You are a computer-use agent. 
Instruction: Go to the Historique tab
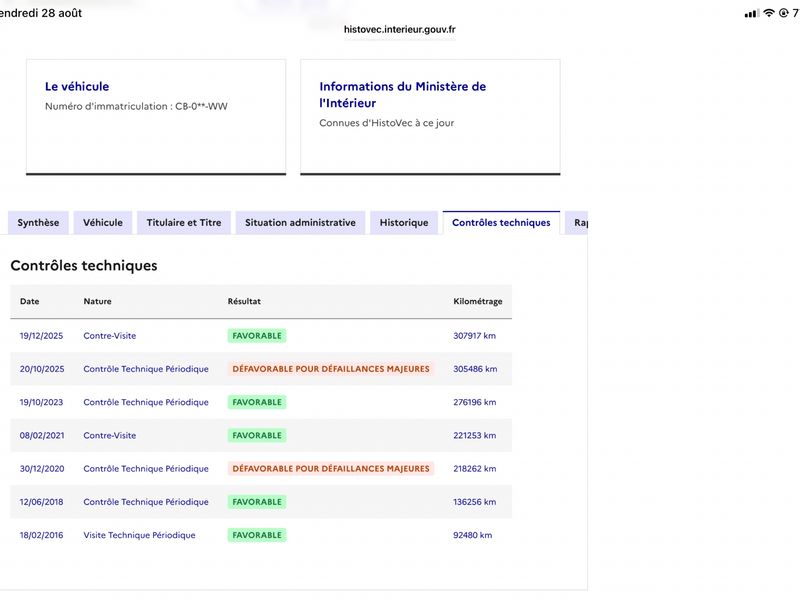404,222
